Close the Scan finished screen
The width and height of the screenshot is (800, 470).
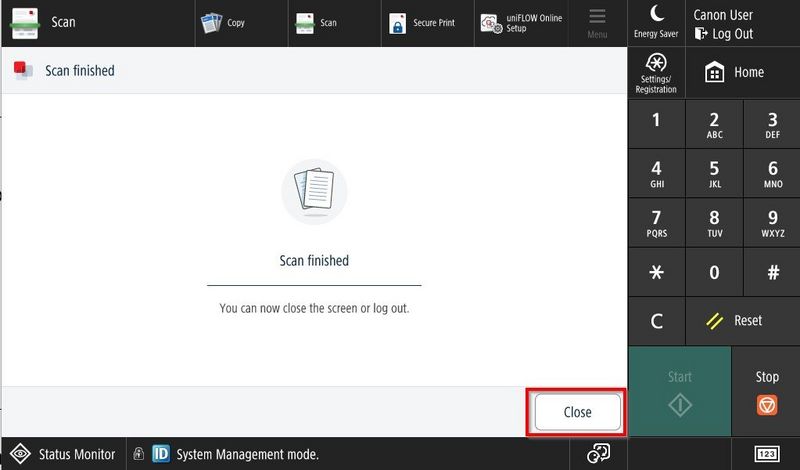click(x=577, y=412)
